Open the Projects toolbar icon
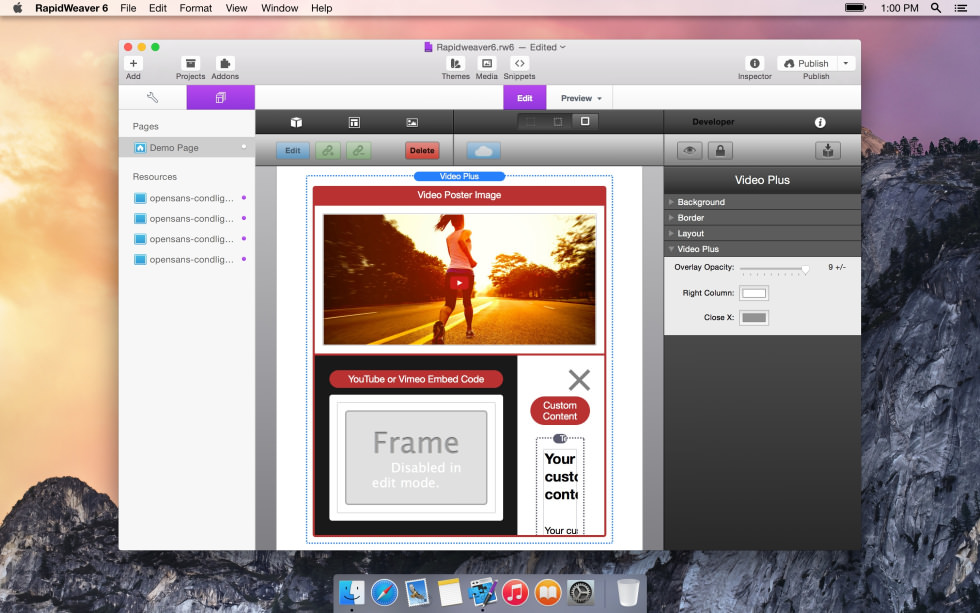This screenshot has height=613, width=980. pos(191,63)
